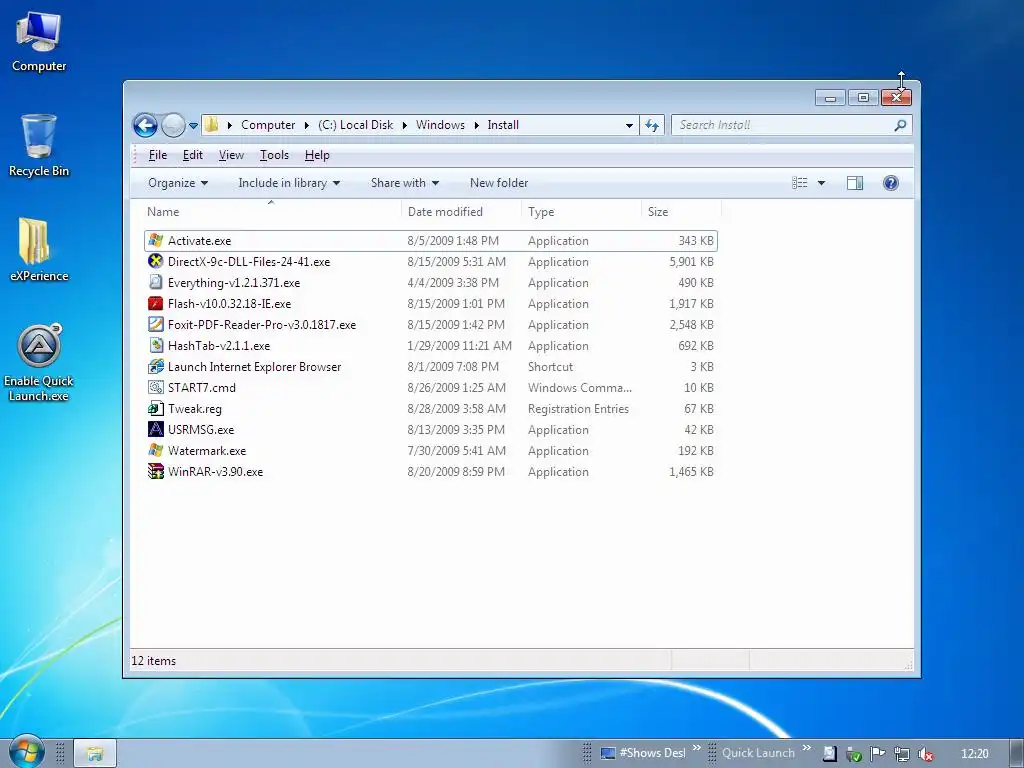Click Show desktop strip beside the clock
The width and height of the screenshot is (1024, 768).
1017,753
